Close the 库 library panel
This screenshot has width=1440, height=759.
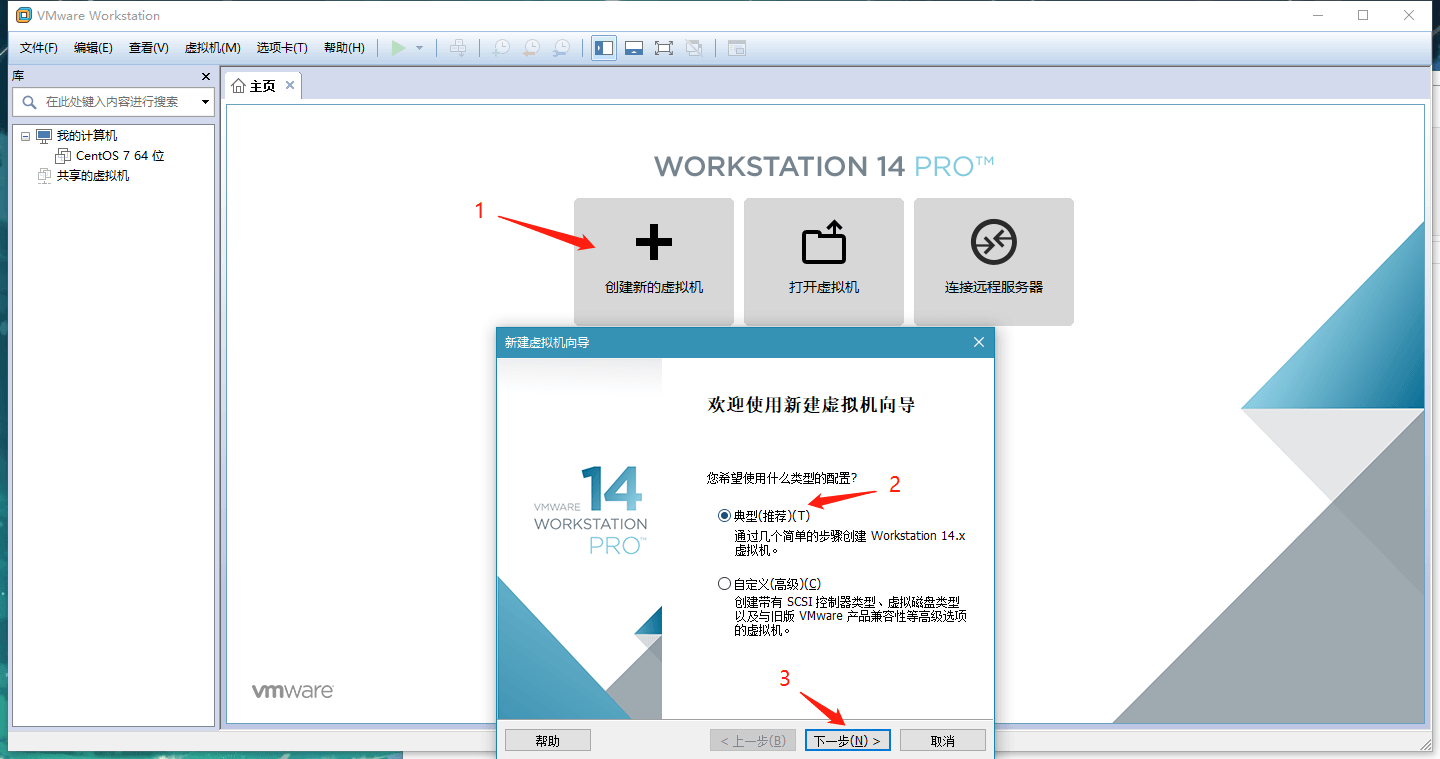[x=206, y=76]
